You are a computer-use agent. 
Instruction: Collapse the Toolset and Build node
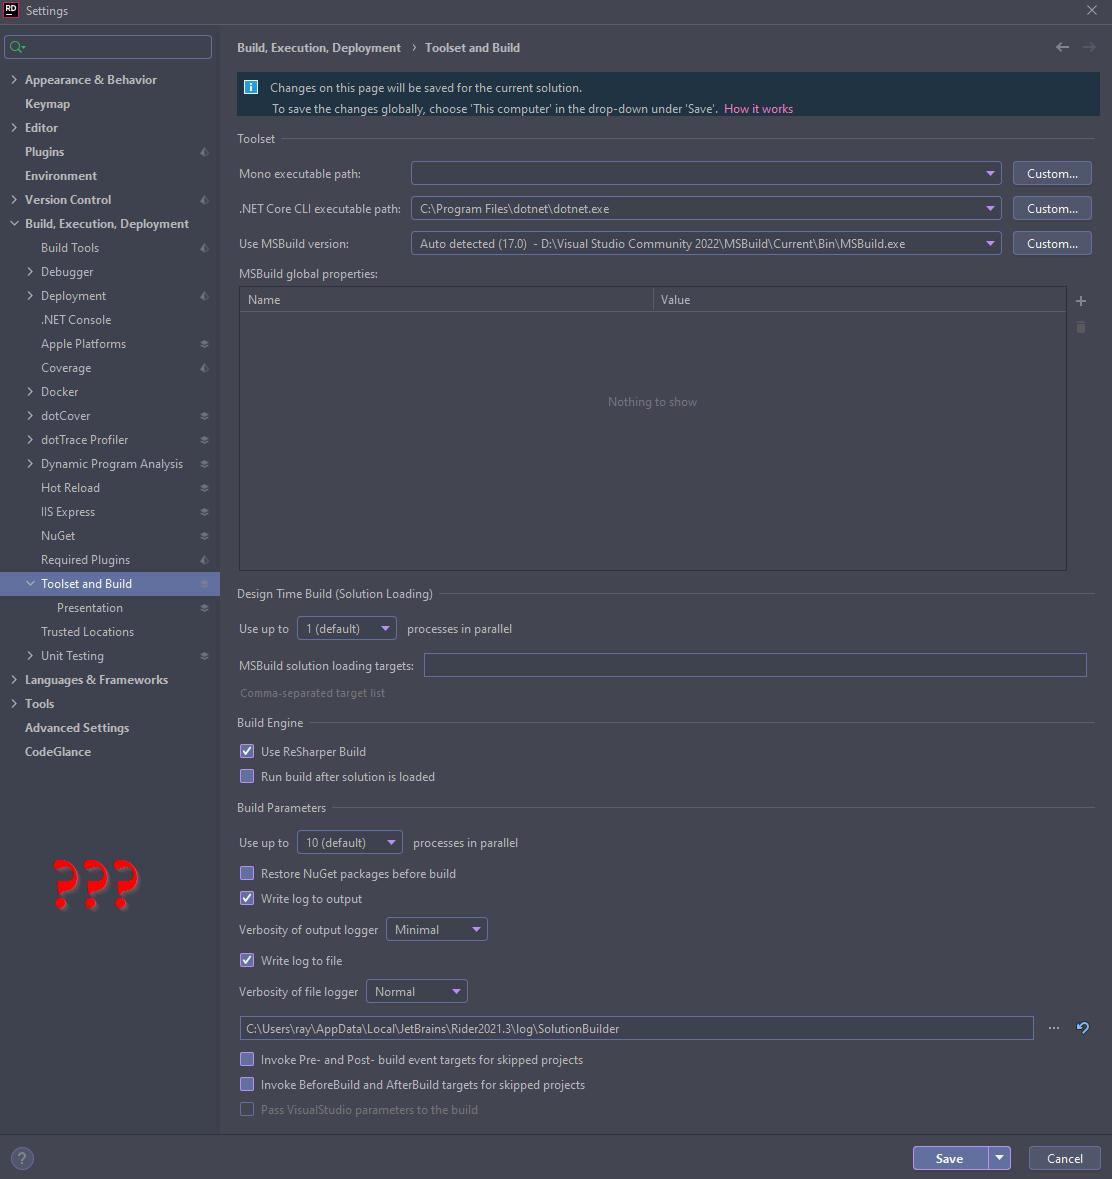pos(30,583)
